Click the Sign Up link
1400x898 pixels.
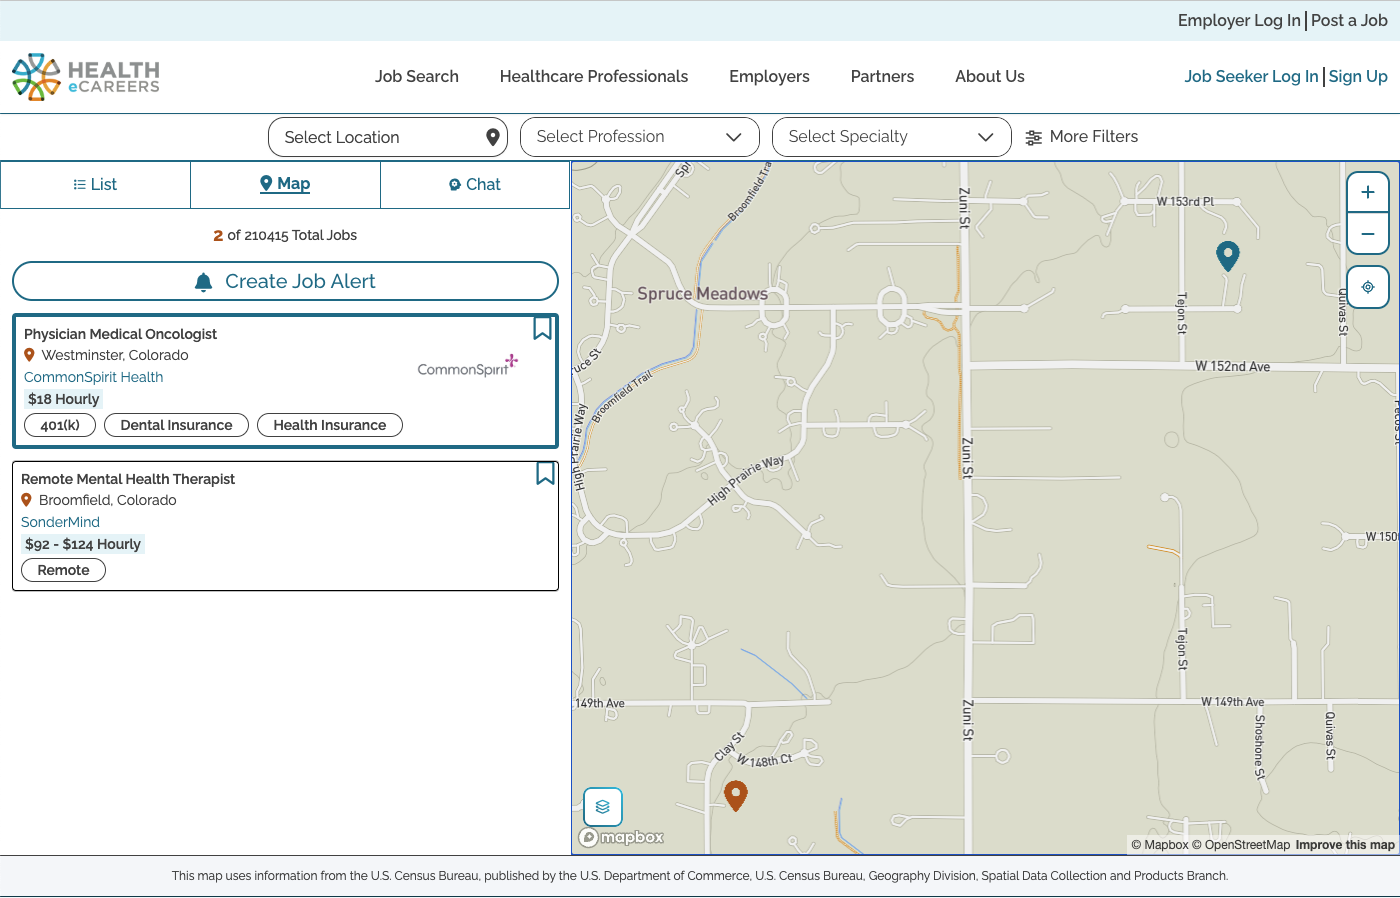[1358, 76]
